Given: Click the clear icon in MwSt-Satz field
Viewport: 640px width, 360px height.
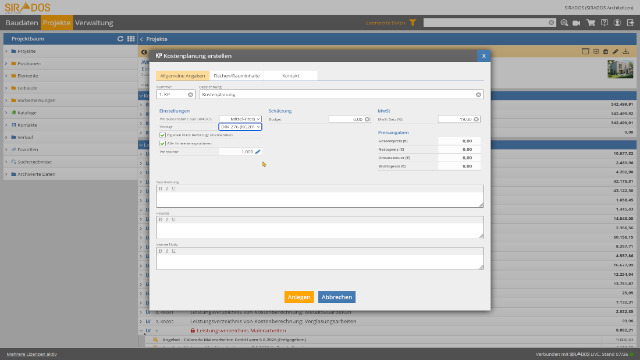Looking at the screenshot, I should click(476, 119).
